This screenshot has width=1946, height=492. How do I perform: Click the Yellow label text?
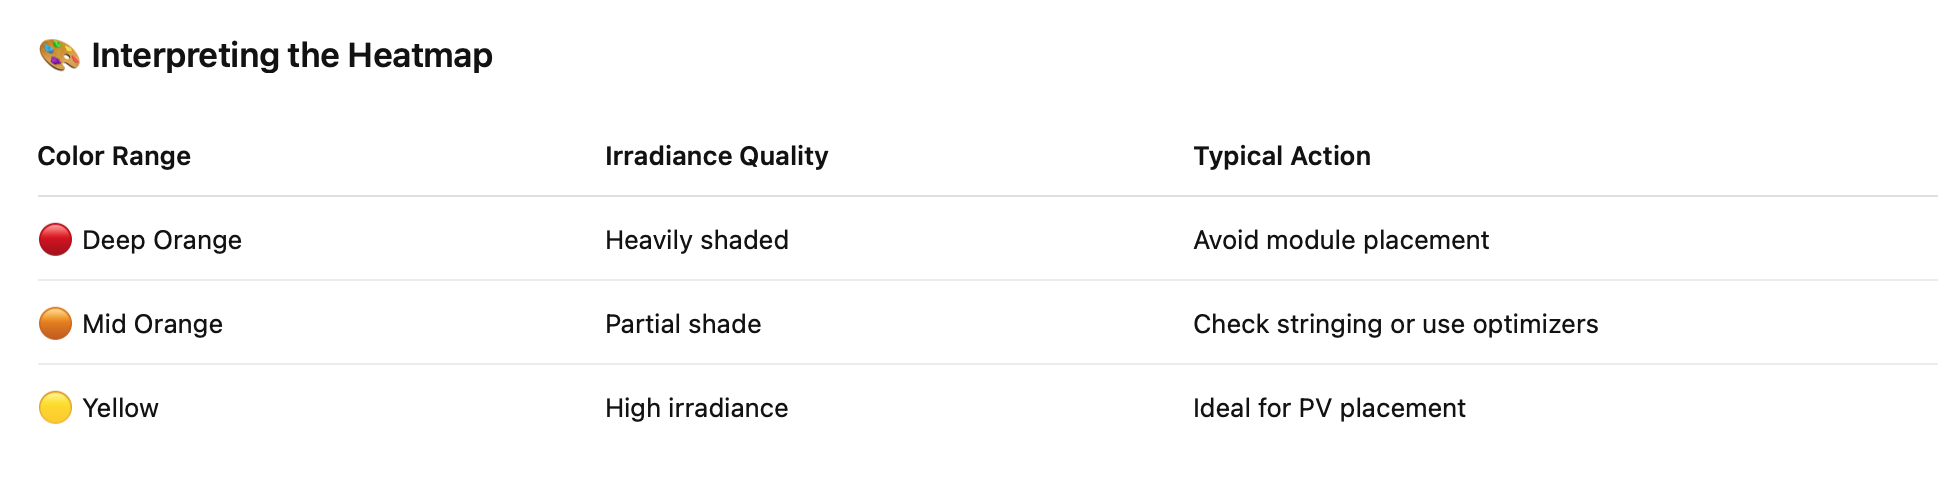pyautogui.click(x=120, y=408)
